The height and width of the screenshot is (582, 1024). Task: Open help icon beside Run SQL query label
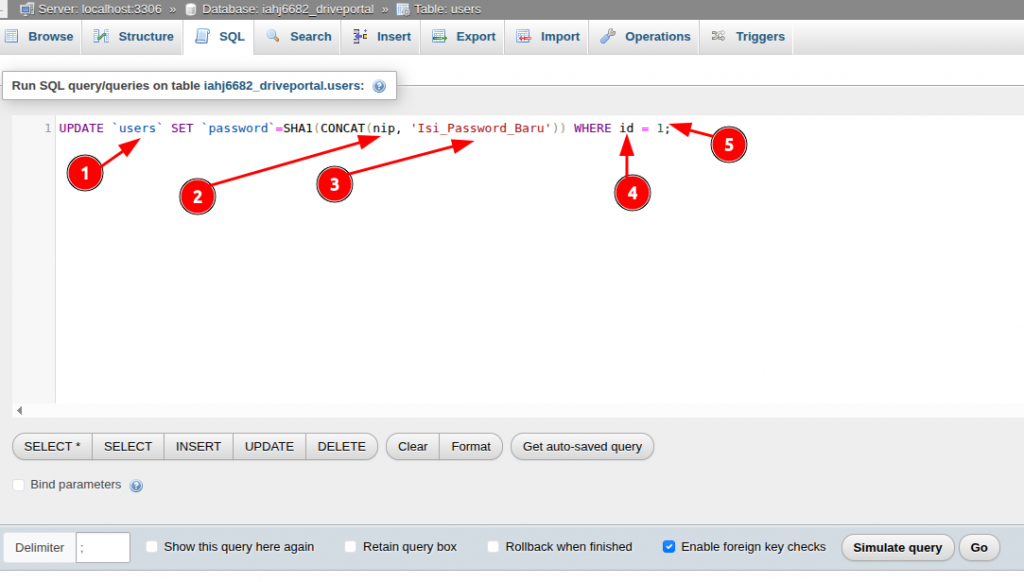click(x=379, y=87)
